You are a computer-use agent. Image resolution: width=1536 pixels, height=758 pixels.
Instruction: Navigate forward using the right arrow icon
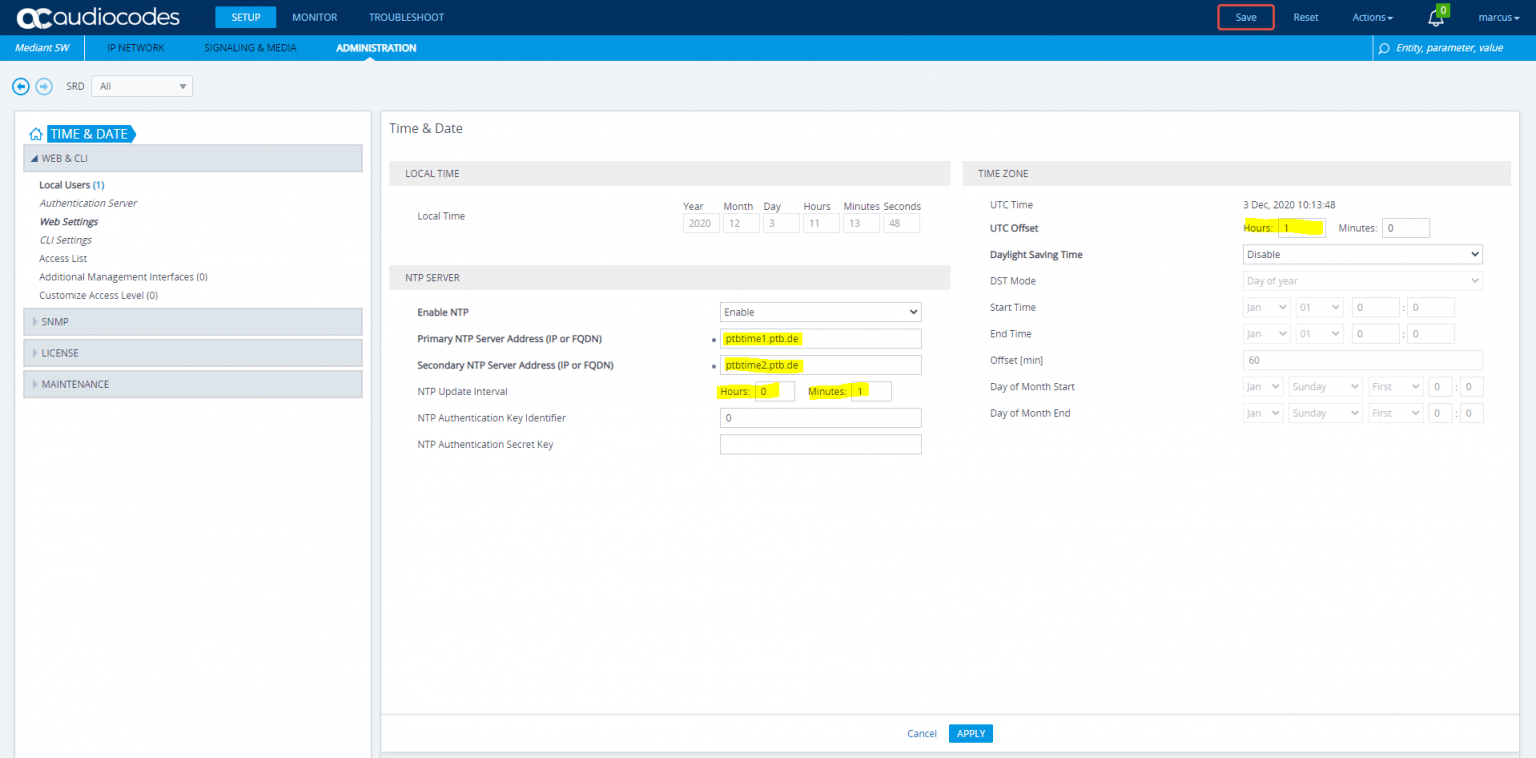(x=44, y=86)
